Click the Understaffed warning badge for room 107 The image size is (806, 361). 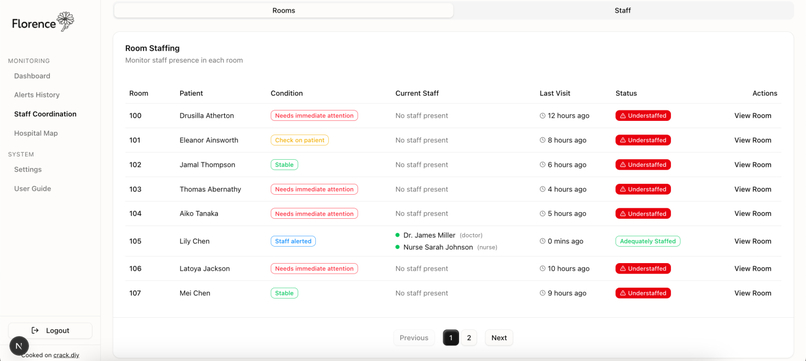click(643, 293)
